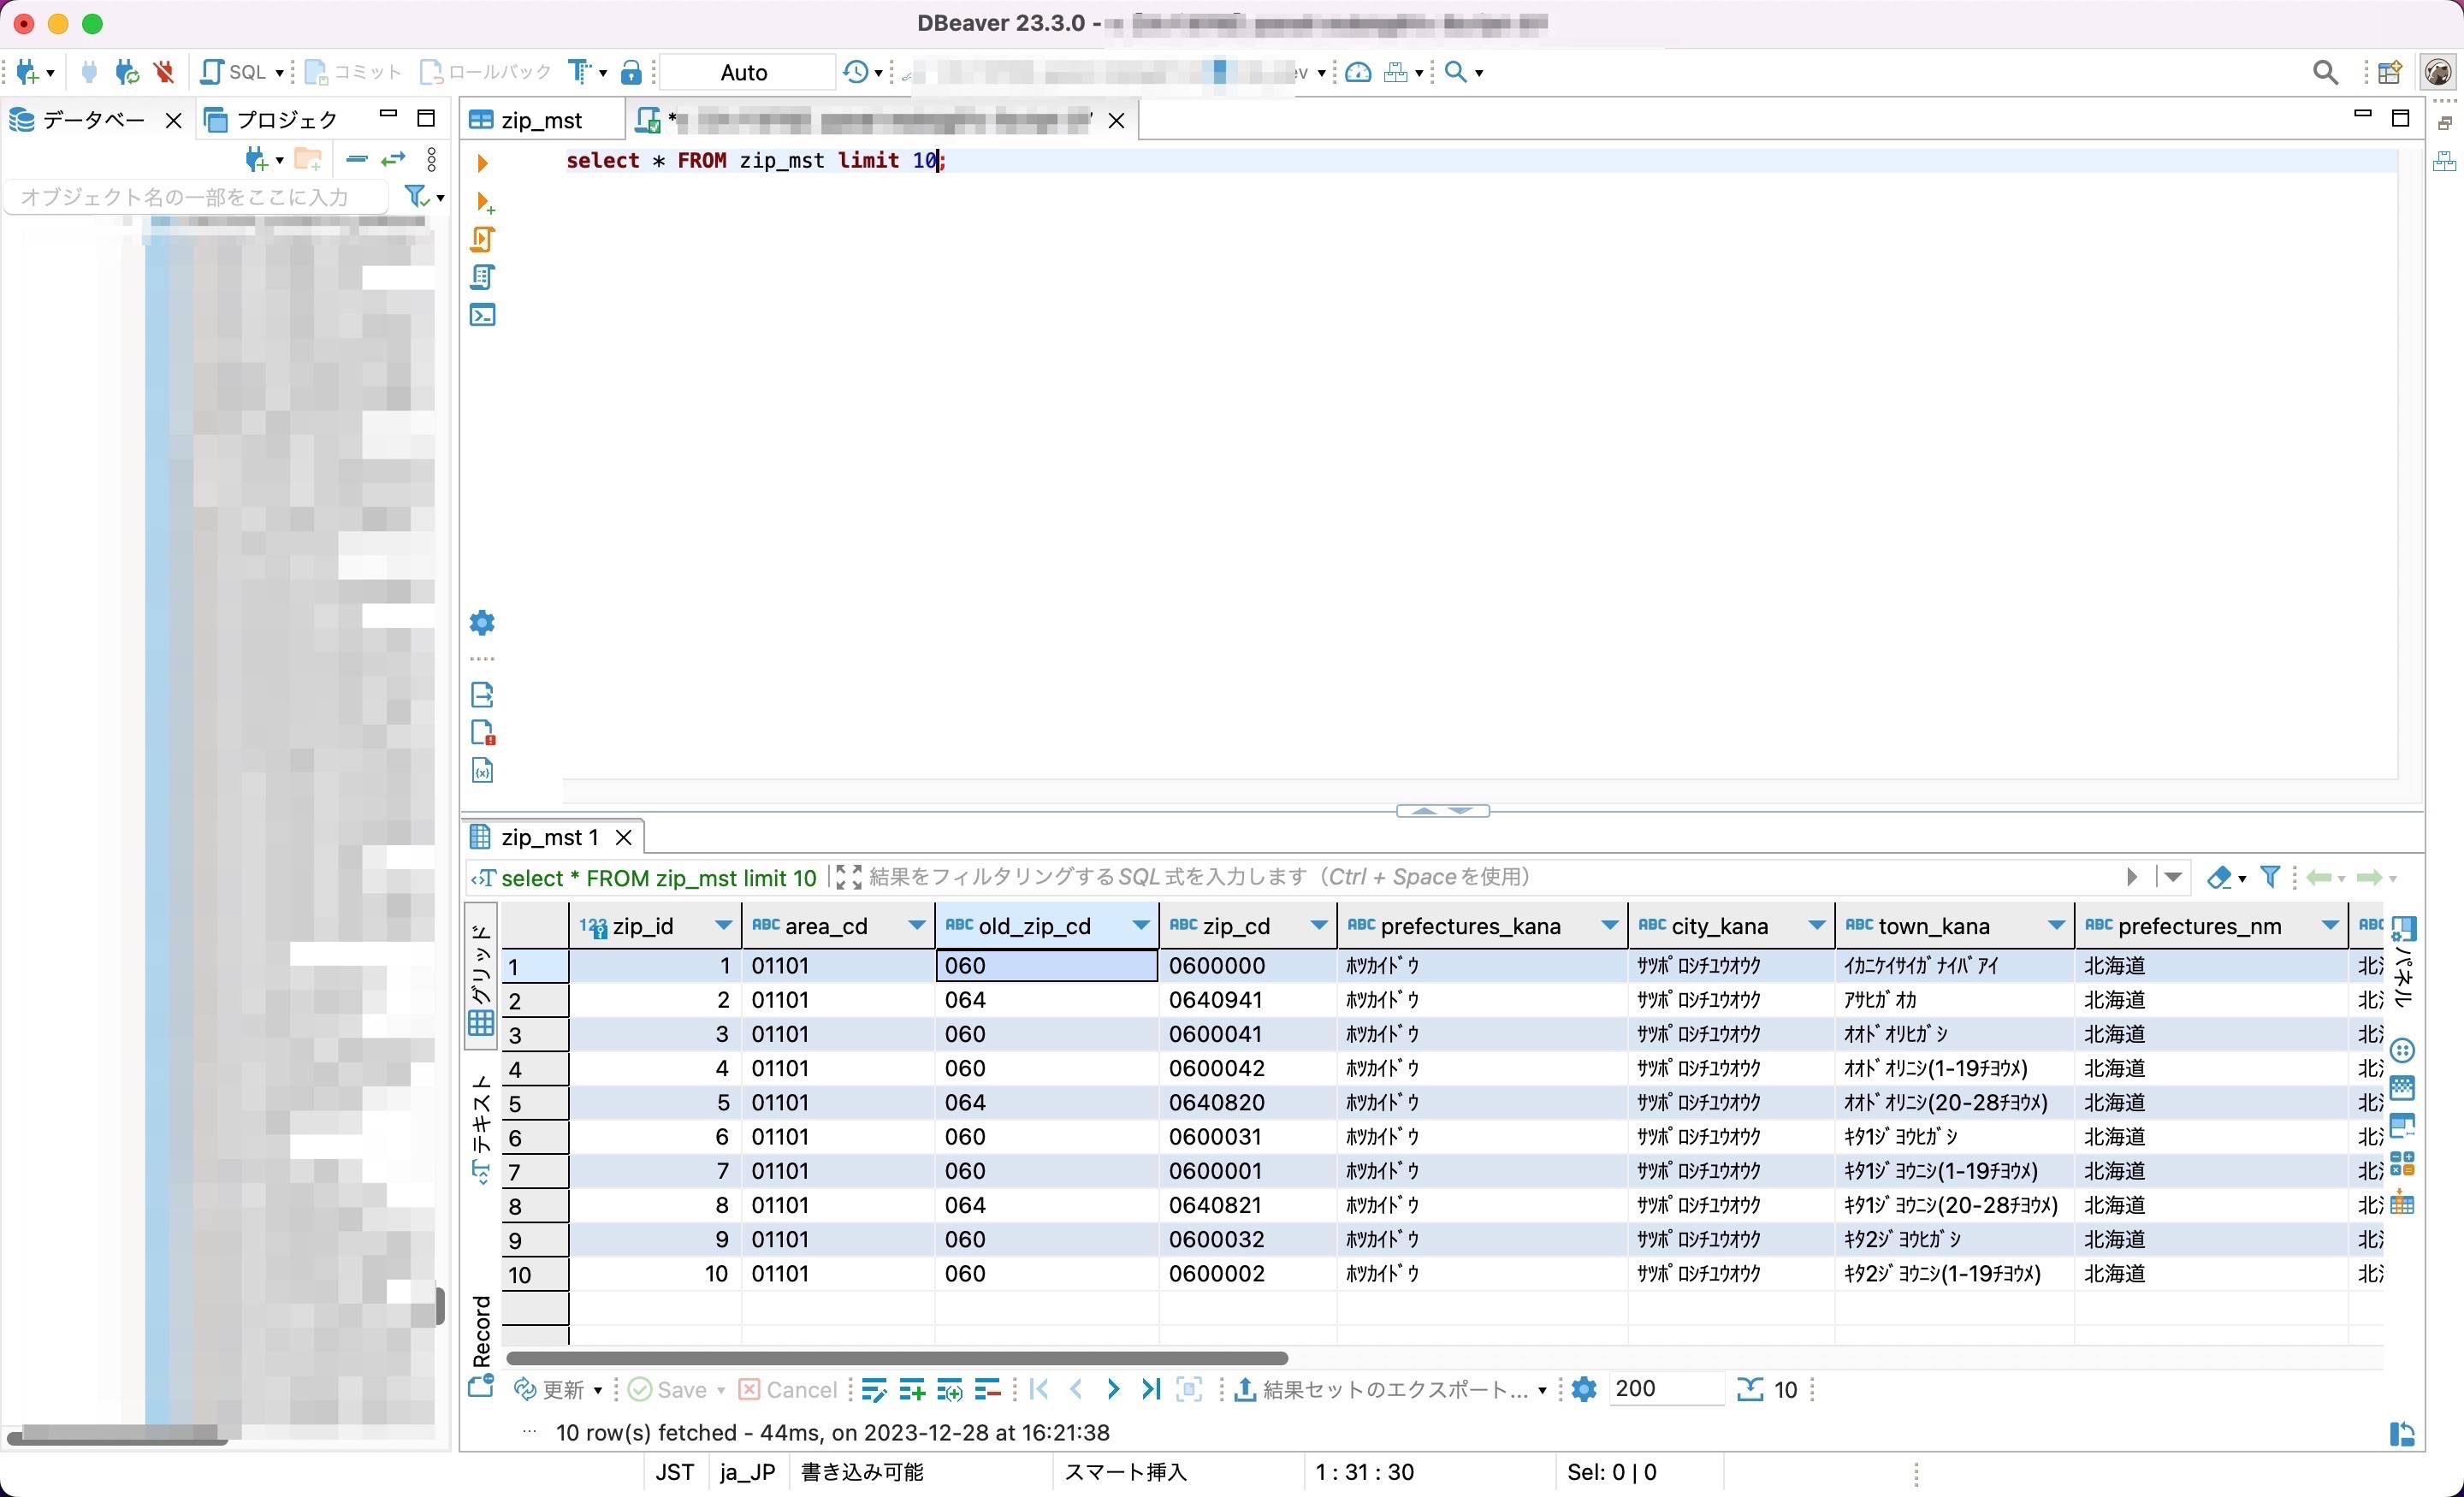Close the active SQL script tab
Image resolution: width=2464 pixels, height=1497 pixels.
click(x=1117, y=121)
